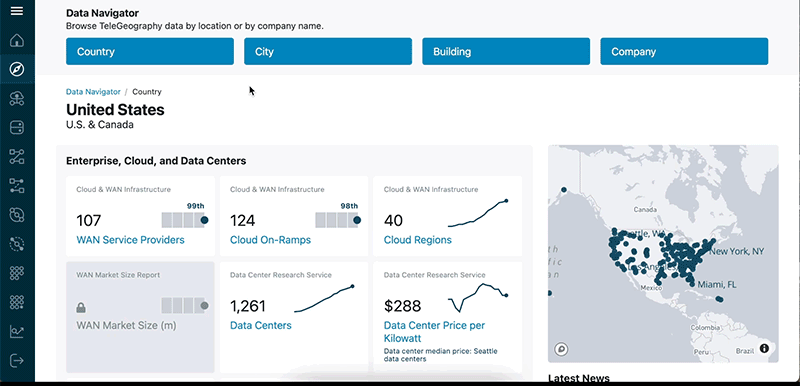Open the Cloud Regions link

[x=417, y=240]
